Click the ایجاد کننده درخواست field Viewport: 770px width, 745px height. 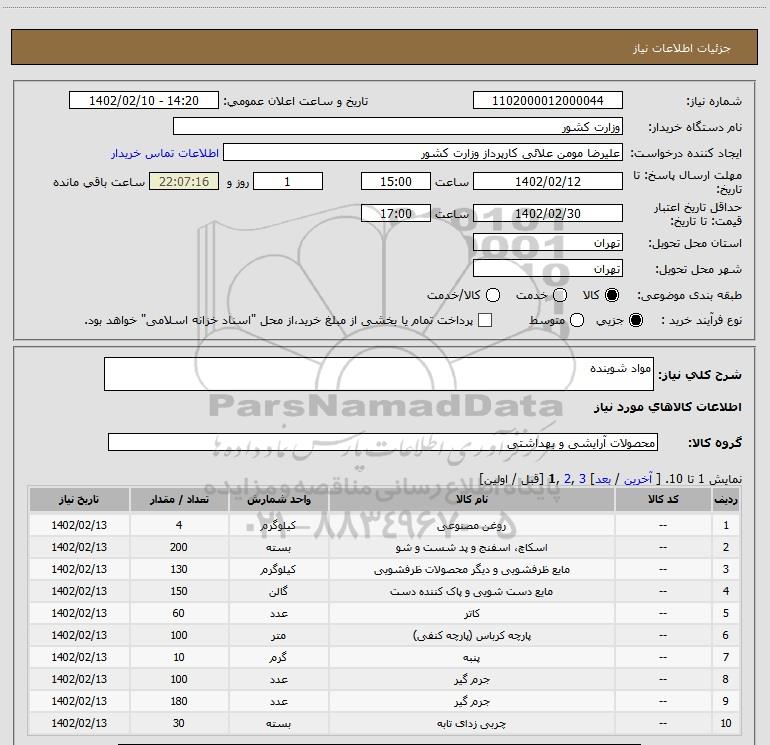[423, 152]
